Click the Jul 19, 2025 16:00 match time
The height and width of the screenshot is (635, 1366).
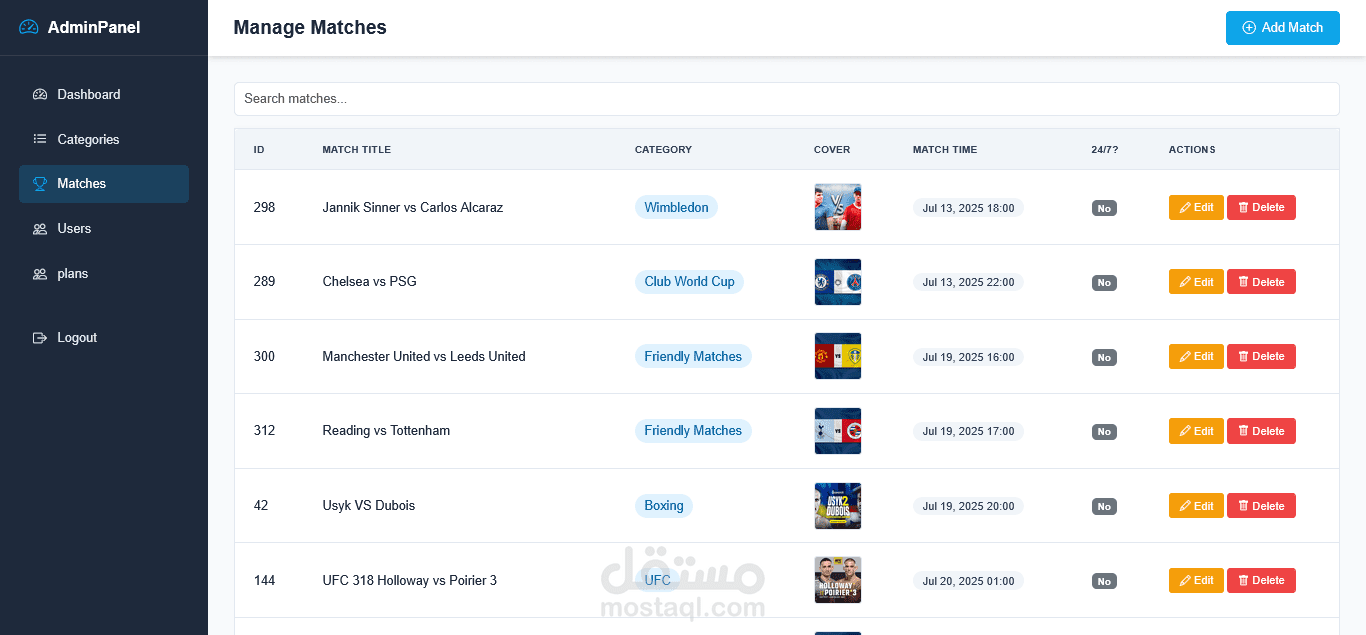(x=968, y=357)
